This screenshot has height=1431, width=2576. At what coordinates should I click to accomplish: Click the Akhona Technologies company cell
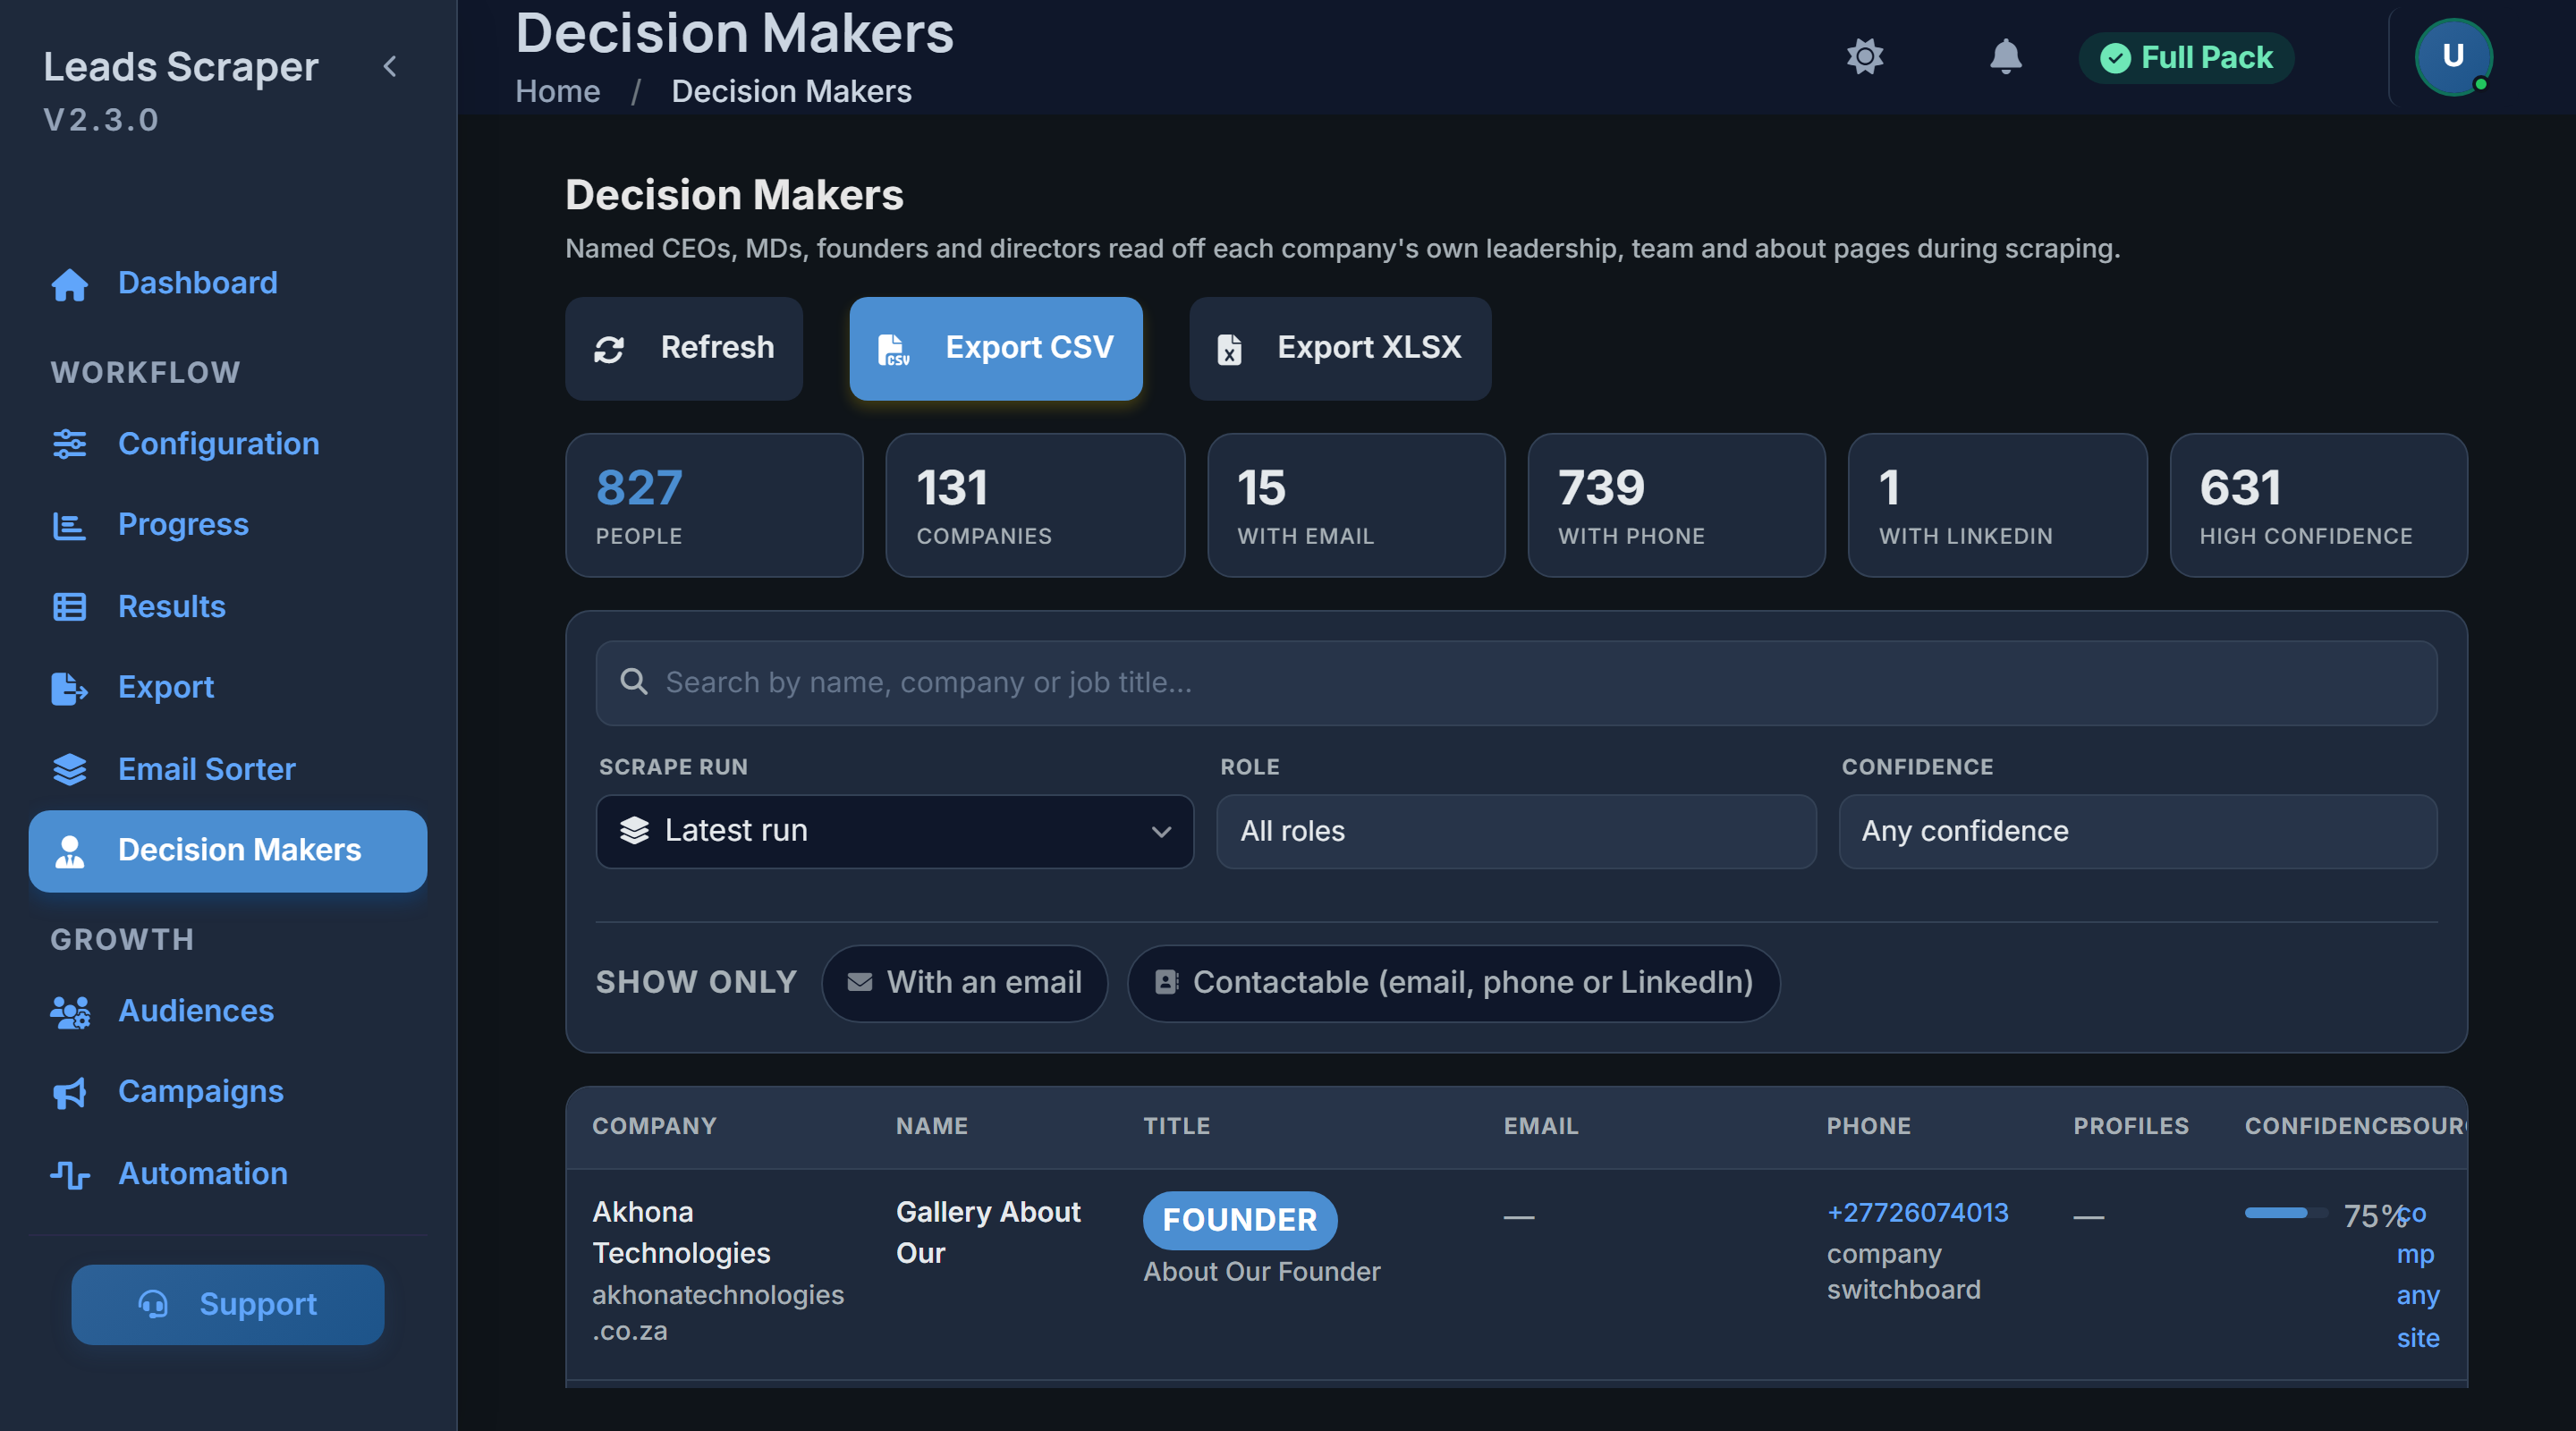pos(717,1271)
